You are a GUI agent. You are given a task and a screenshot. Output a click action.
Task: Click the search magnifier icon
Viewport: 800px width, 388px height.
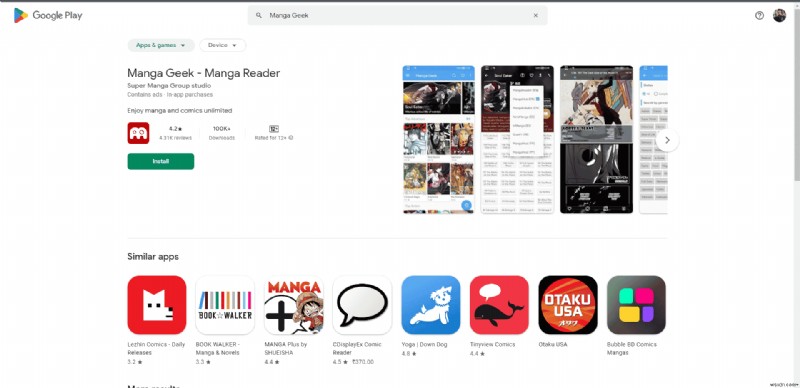coord(259,15)
